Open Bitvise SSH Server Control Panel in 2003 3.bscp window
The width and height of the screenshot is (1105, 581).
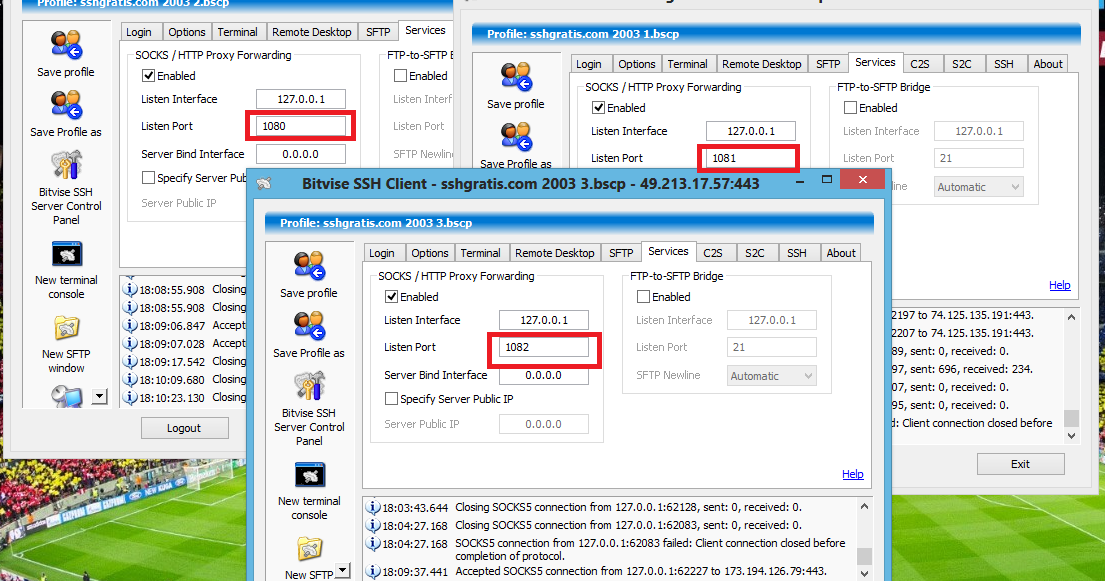click(309, 386)
